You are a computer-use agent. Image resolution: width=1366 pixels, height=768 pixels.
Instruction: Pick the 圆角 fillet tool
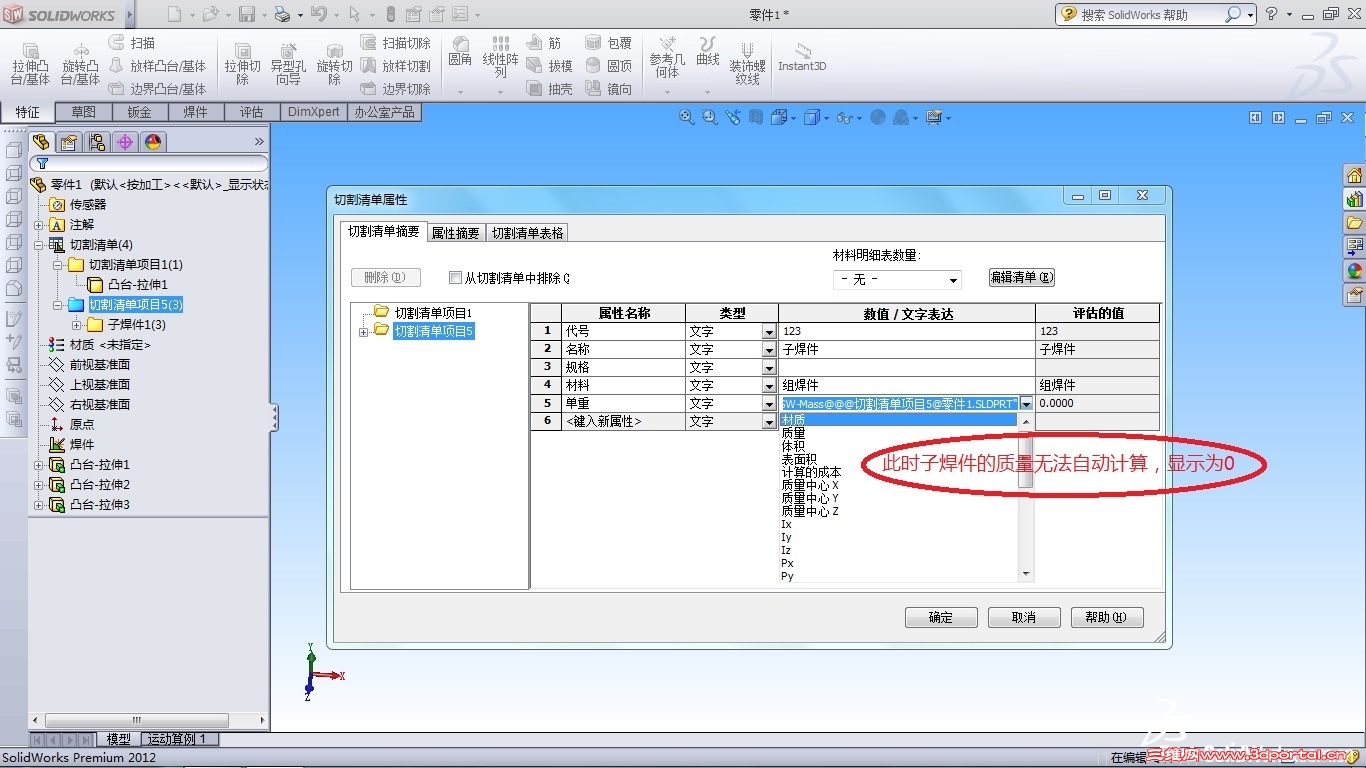[x=460, y=52]
